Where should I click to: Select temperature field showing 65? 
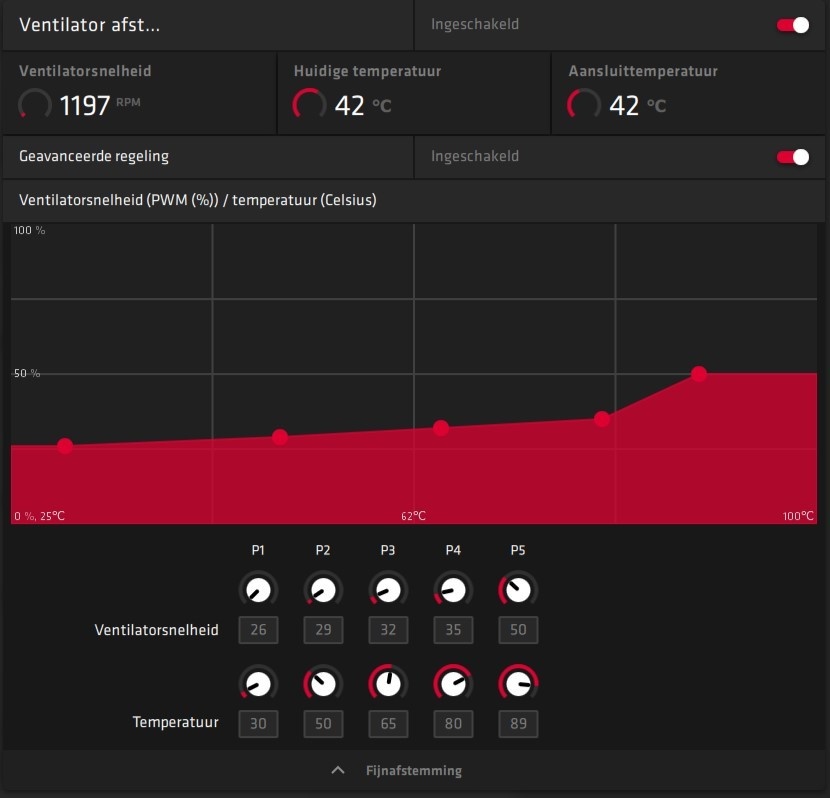[388, 724]
